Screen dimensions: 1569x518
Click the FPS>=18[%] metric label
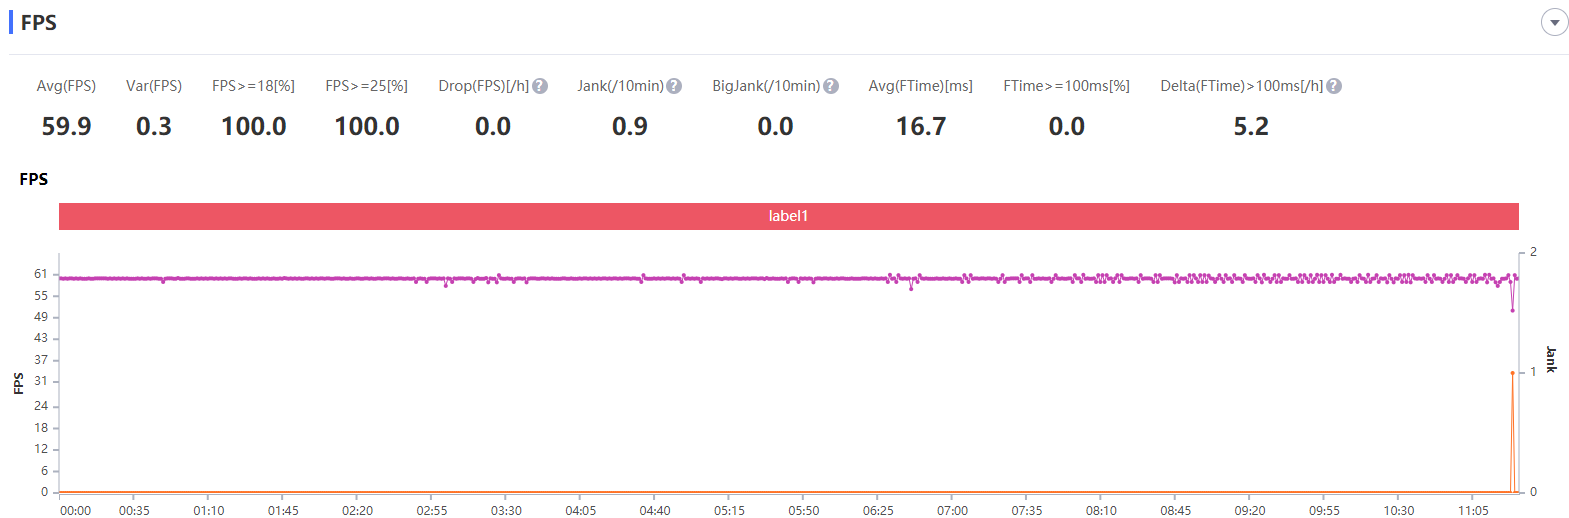click(x=253, y=86)
